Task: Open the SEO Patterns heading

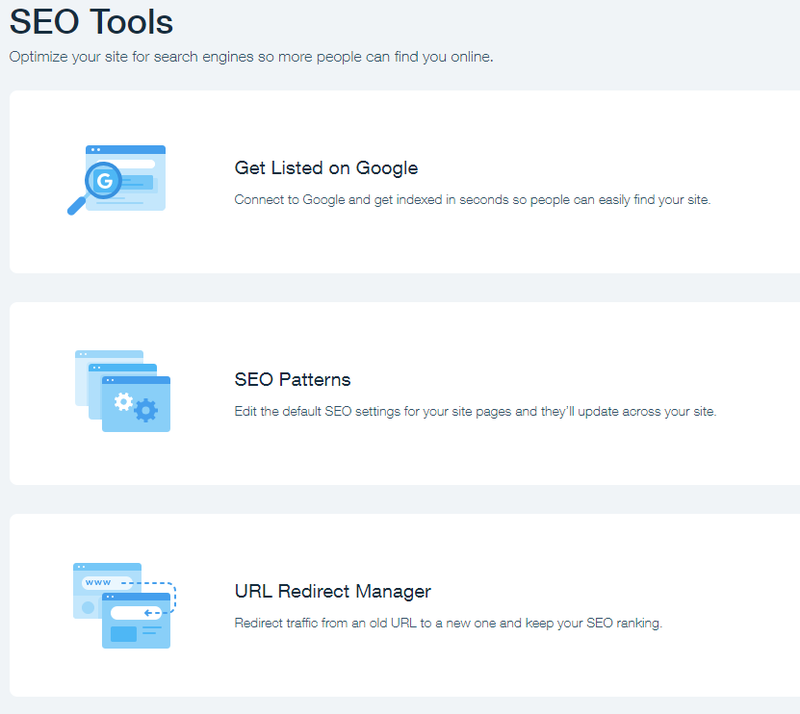Action: [292, 379]
